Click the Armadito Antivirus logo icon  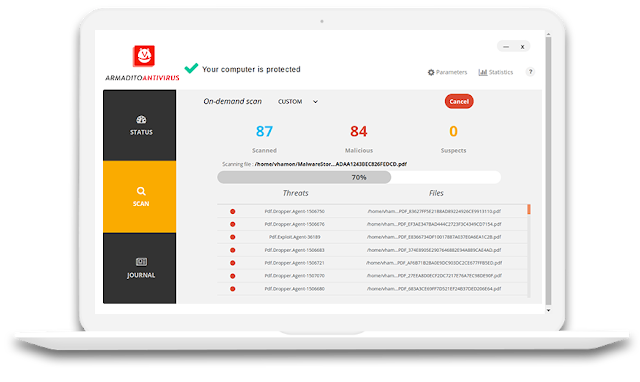(144, 56)
